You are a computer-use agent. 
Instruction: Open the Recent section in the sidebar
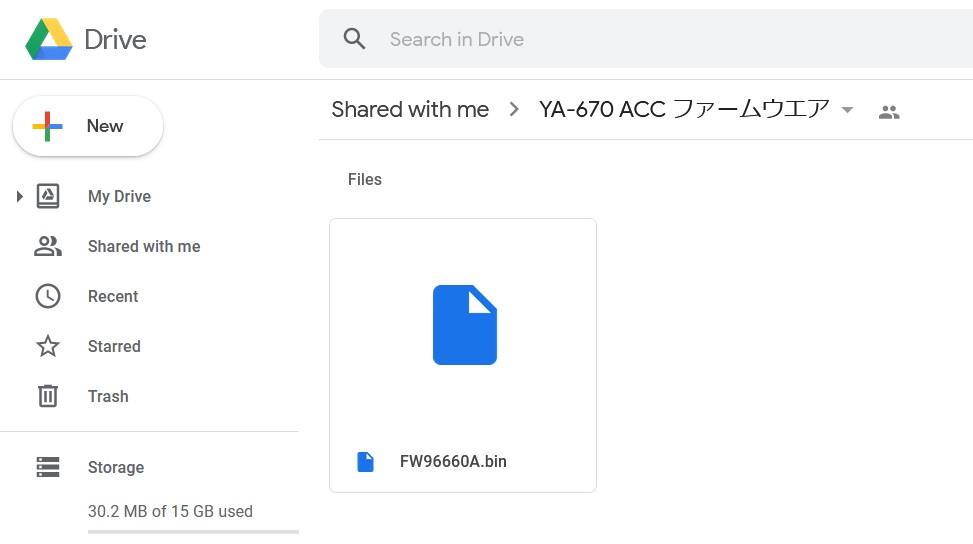click(x=113, y=297)
